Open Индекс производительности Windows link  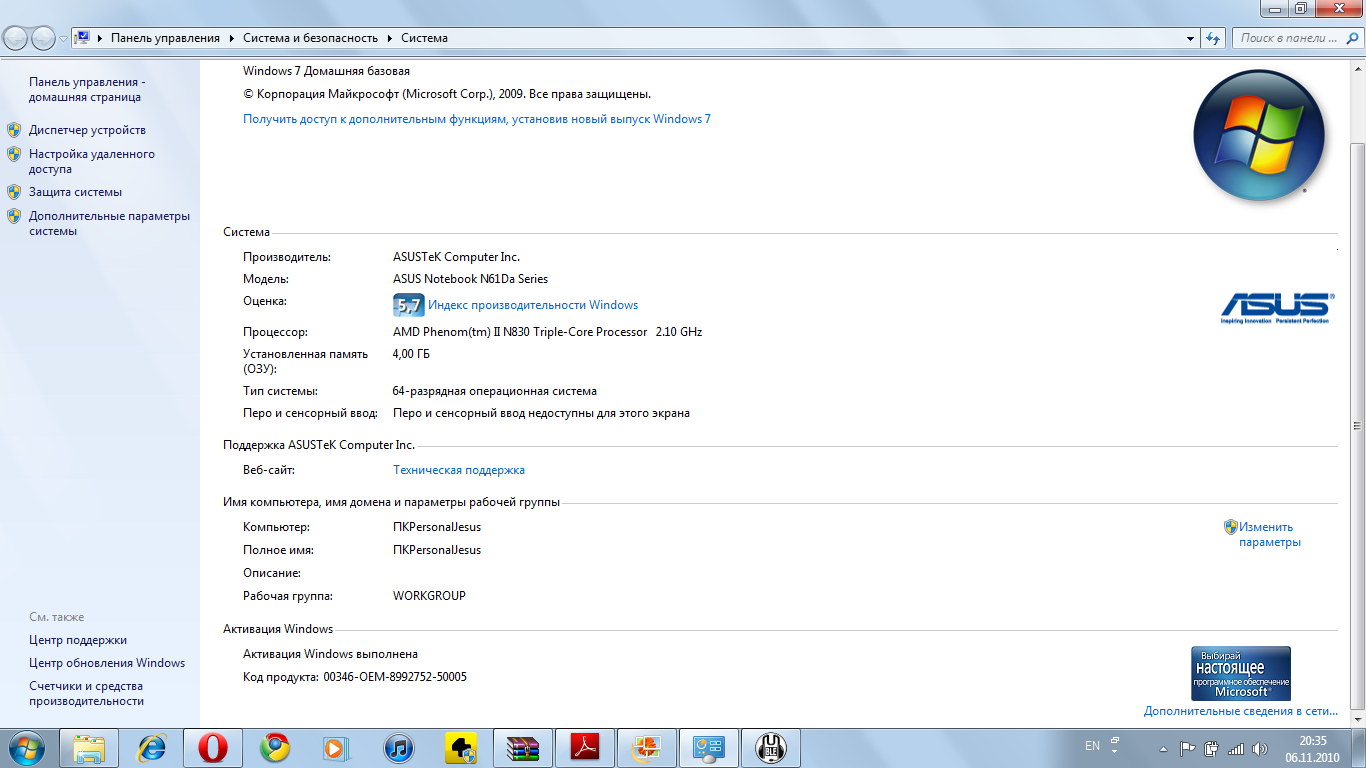point(533,305)
